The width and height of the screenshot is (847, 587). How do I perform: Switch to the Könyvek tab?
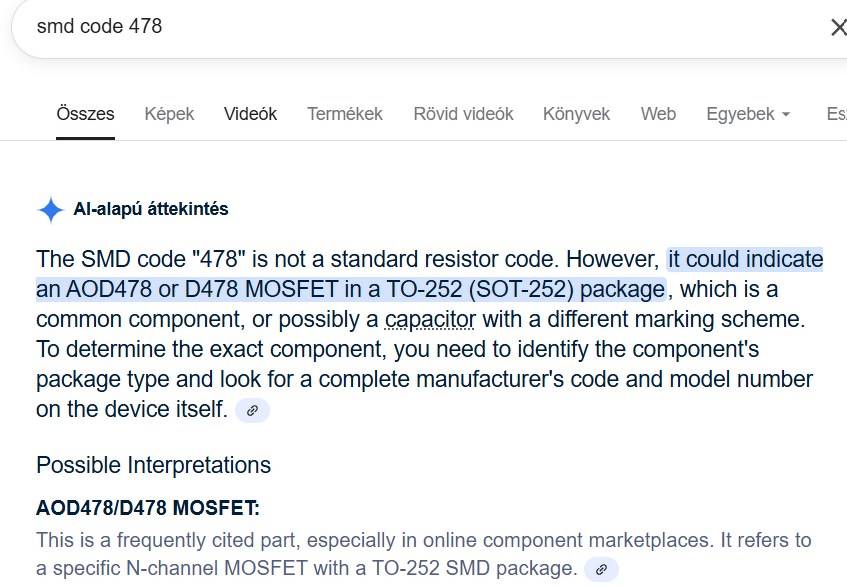pos(576,114)
